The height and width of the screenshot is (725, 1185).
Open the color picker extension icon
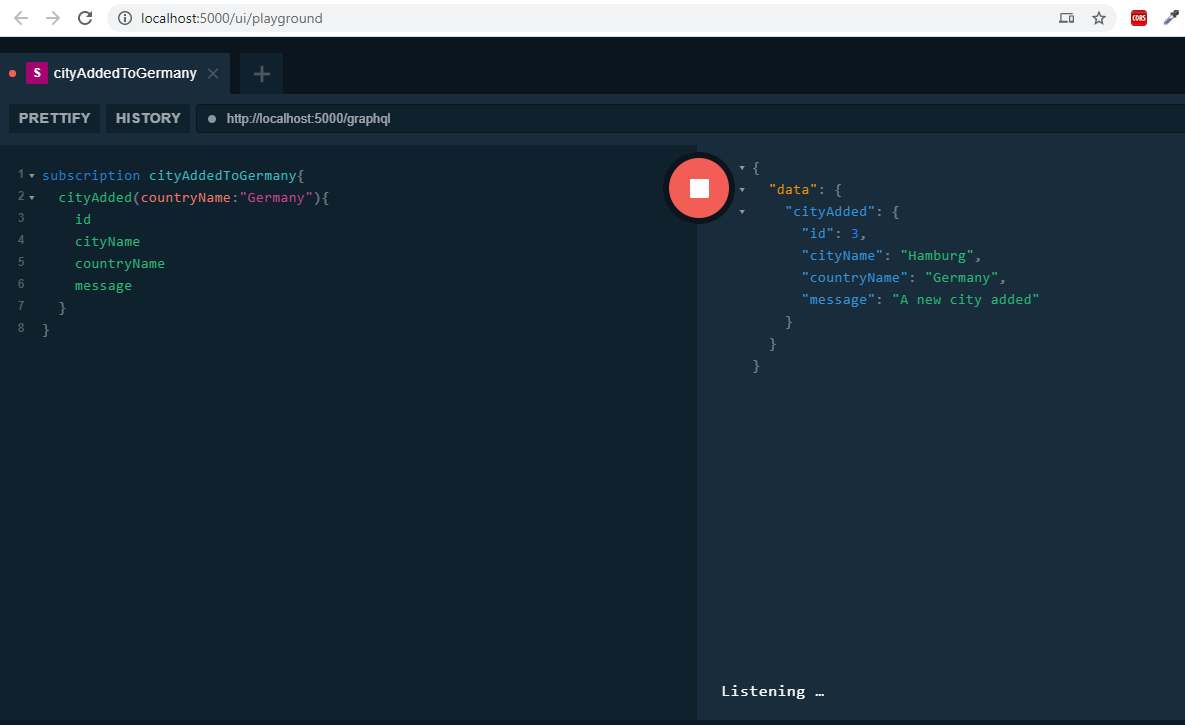[1171, 18]
